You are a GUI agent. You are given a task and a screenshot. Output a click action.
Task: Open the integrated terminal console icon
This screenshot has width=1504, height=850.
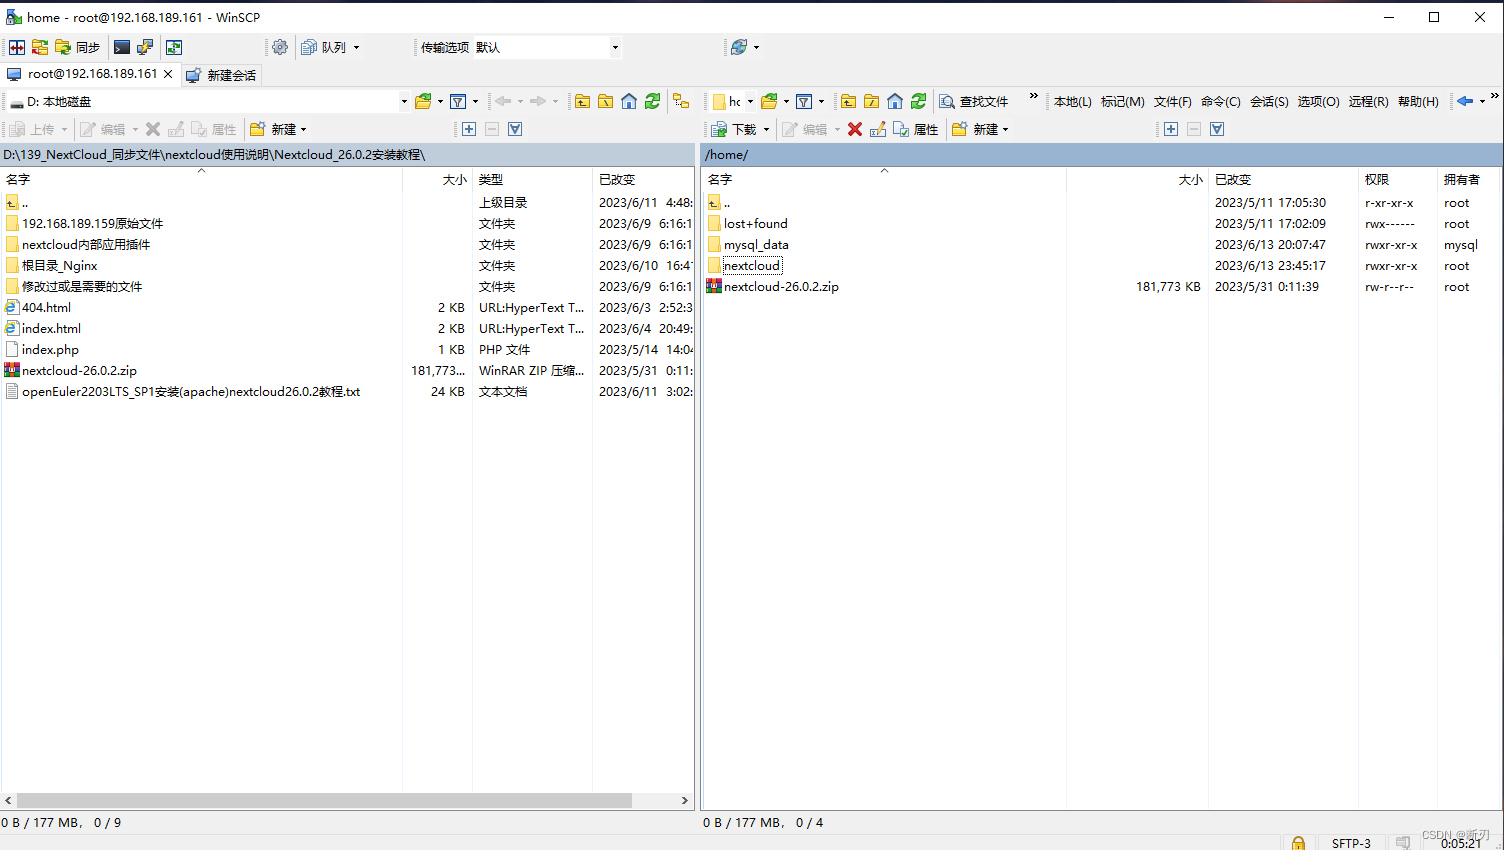121,47
